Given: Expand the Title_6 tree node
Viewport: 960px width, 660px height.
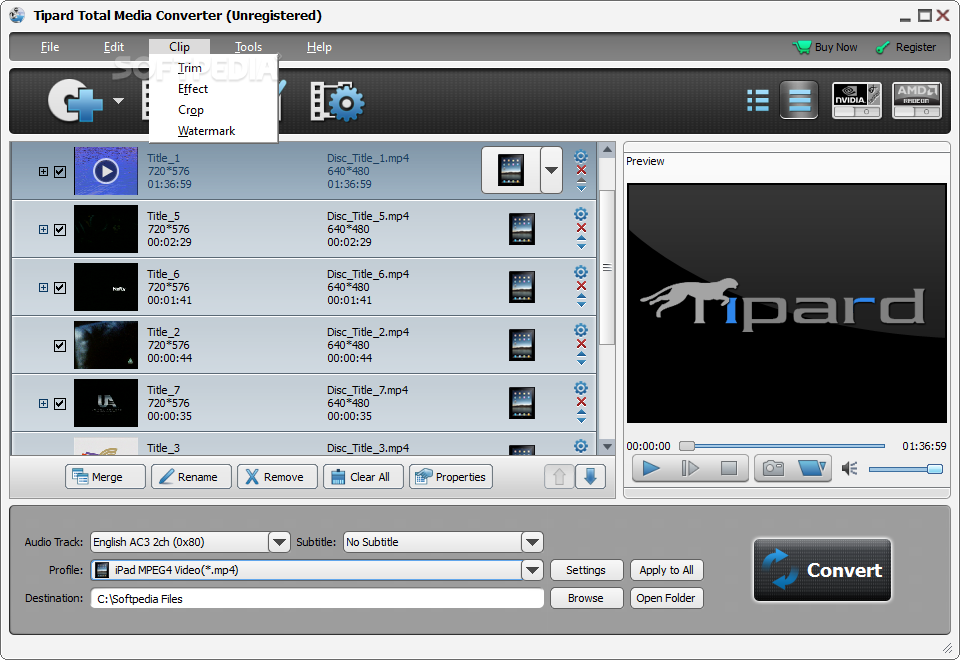Looking at the screenshot, I should 43,288.
